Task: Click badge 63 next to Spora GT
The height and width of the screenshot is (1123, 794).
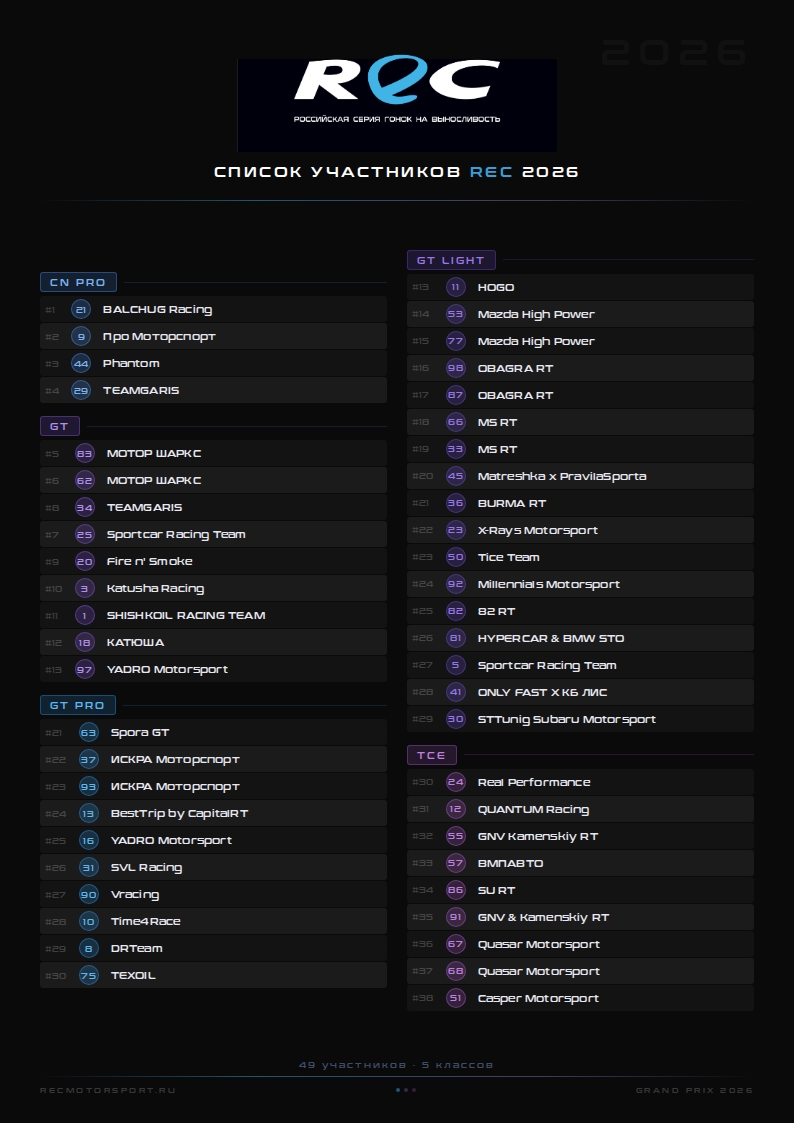Action: 89,733
